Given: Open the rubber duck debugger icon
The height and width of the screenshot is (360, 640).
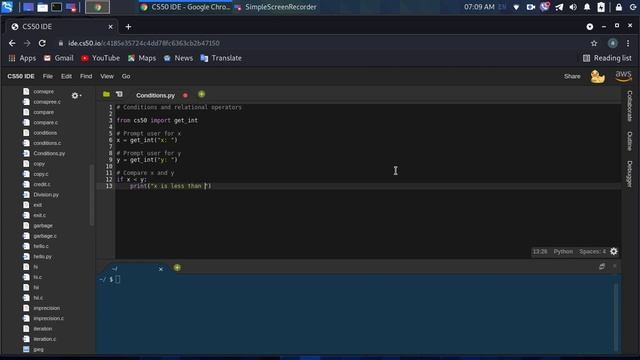Looking at the screenshot, I should (598, 76).
